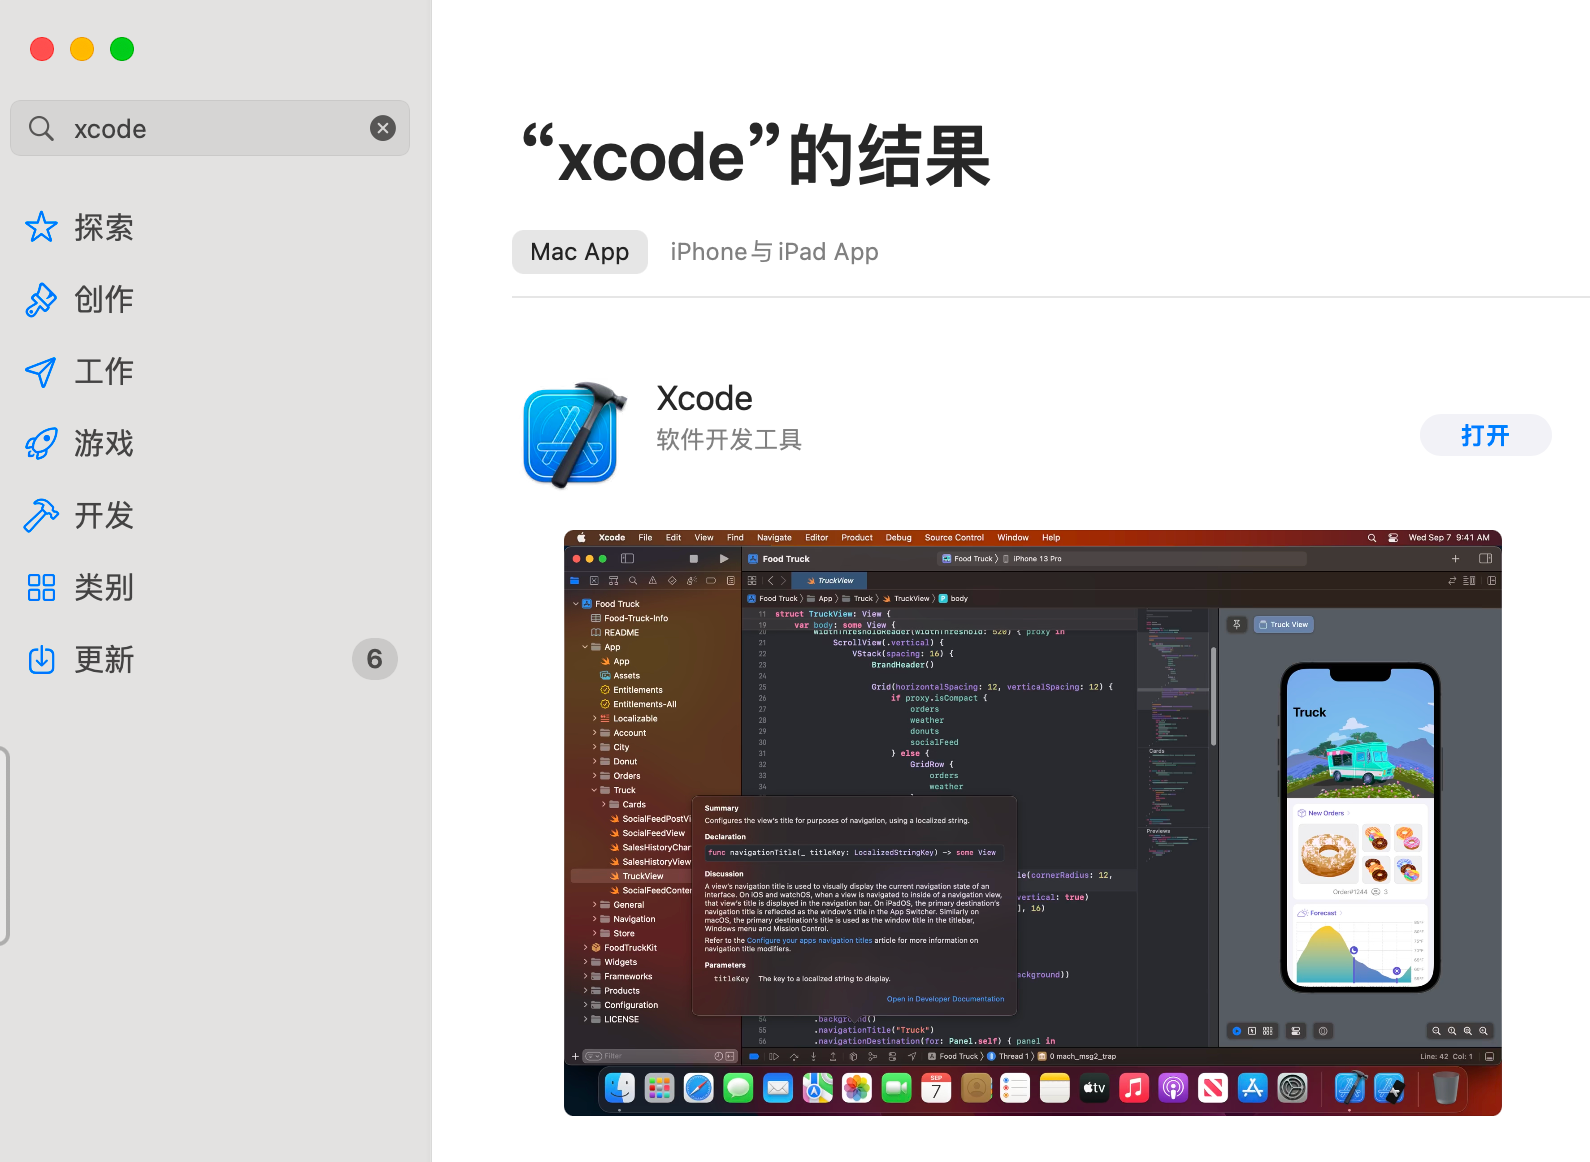Click the grid icon beside 类别
The image size is (1590, 1162).
pyautogui.click(x=41, y=587)
